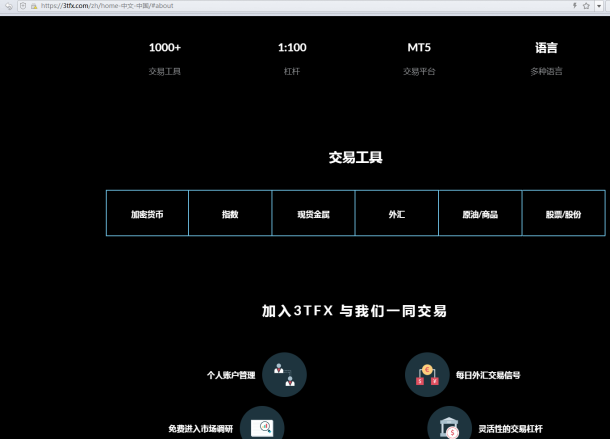The height and width of the screenshot is (439, 610).
Task: Click the 免费进入市场调研 label
Action: click(x=201, y=429)
